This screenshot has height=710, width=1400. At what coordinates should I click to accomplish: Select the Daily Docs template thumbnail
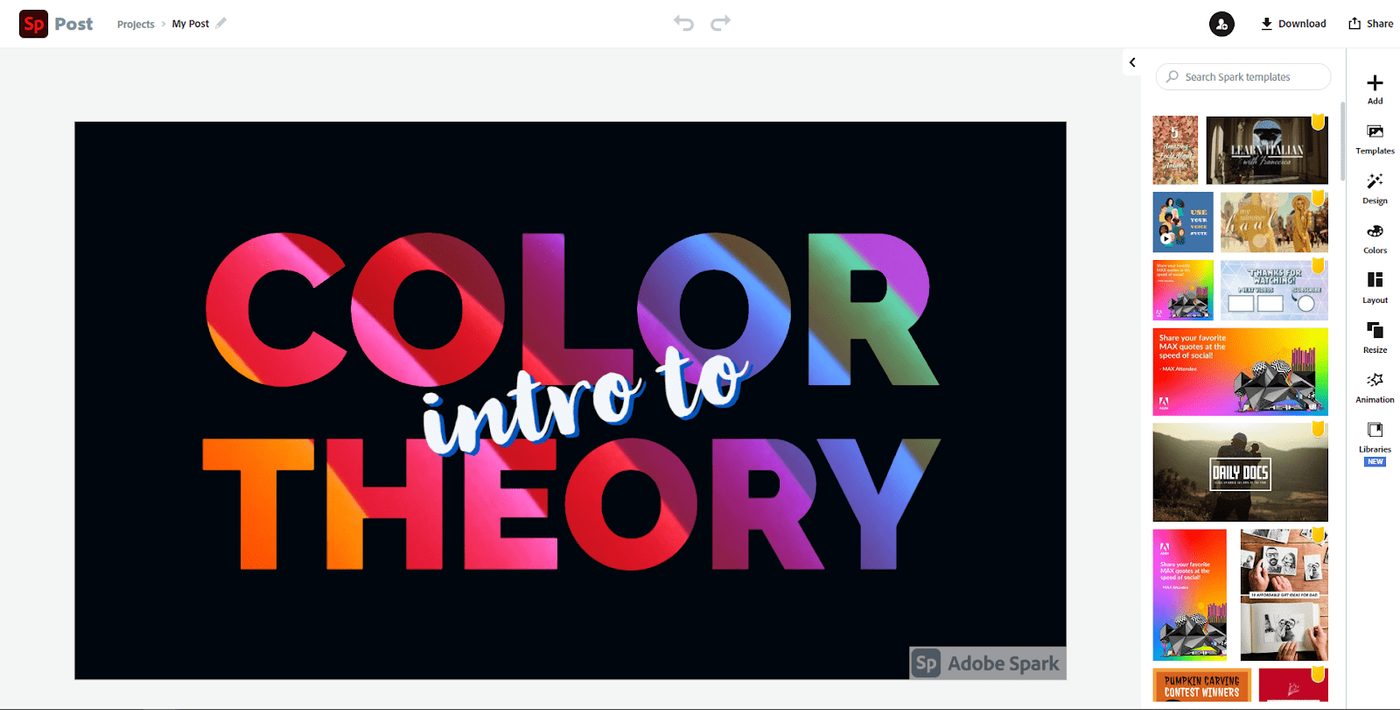pyautogui.click(x=1240, y=471)
